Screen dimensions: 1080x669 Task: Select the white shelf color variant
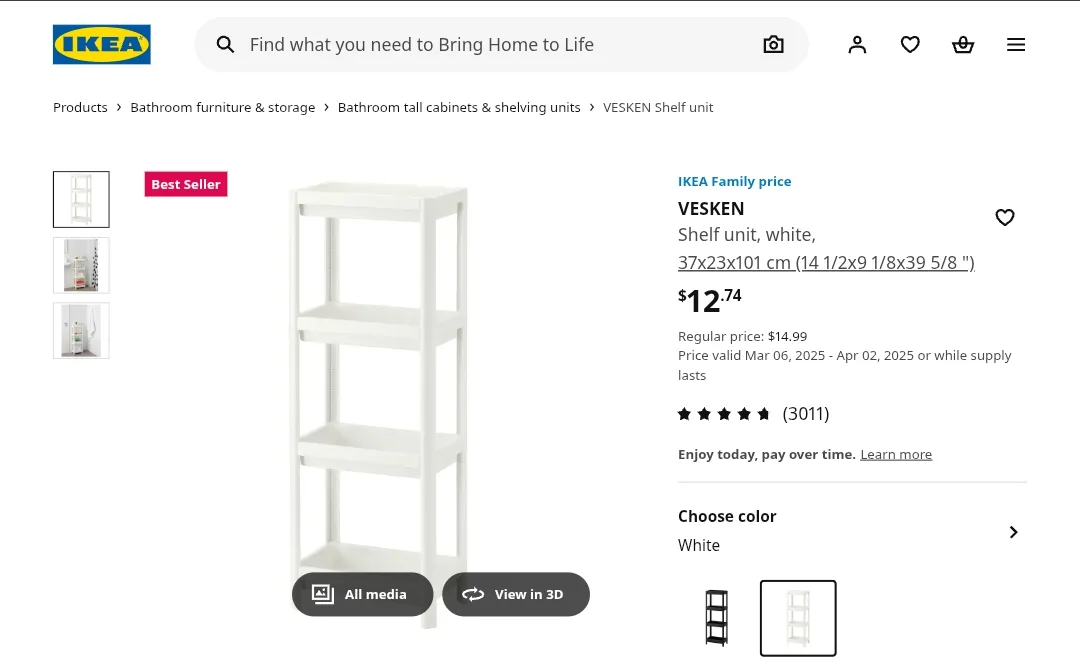point(798,618)
